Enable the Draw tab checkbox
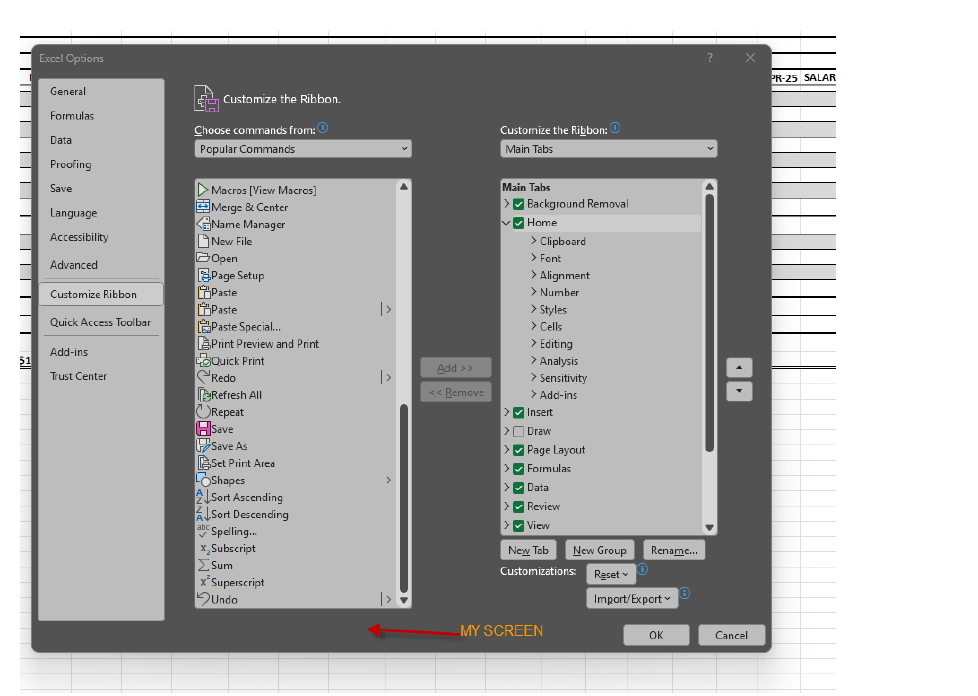978x696 pixels. coord(518,431)
